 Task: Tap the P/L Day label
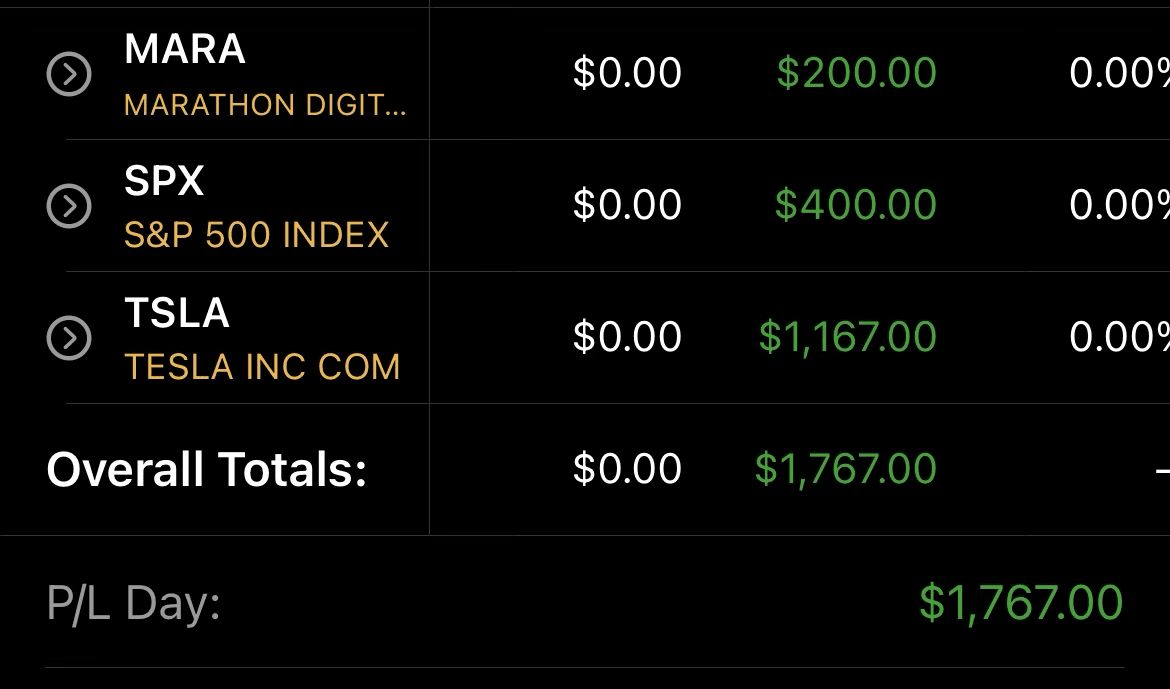[x=133, y=603]
